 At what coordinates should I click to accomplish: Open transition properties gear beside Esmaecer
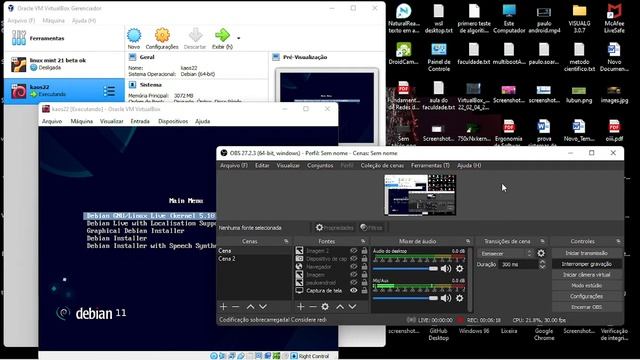(541, 253)
